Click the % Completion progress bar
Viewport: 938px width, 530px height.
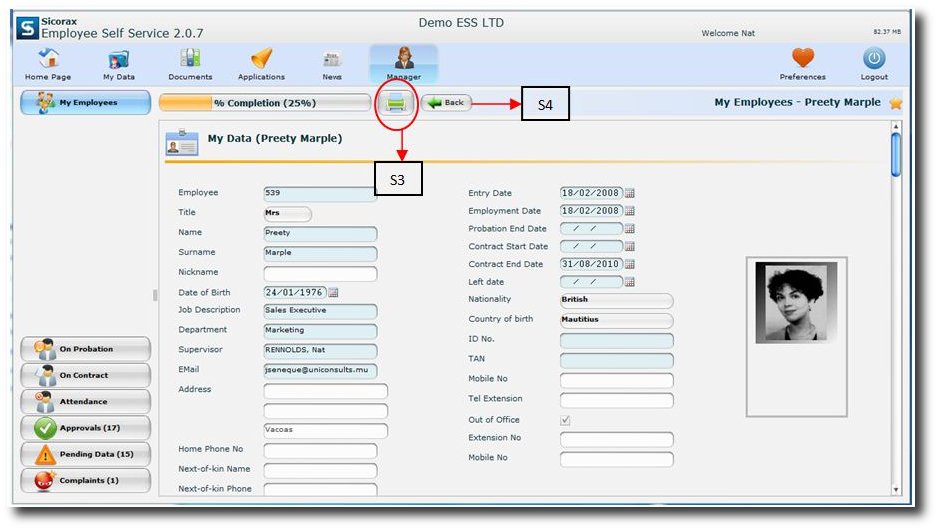[x=265, y=102]
